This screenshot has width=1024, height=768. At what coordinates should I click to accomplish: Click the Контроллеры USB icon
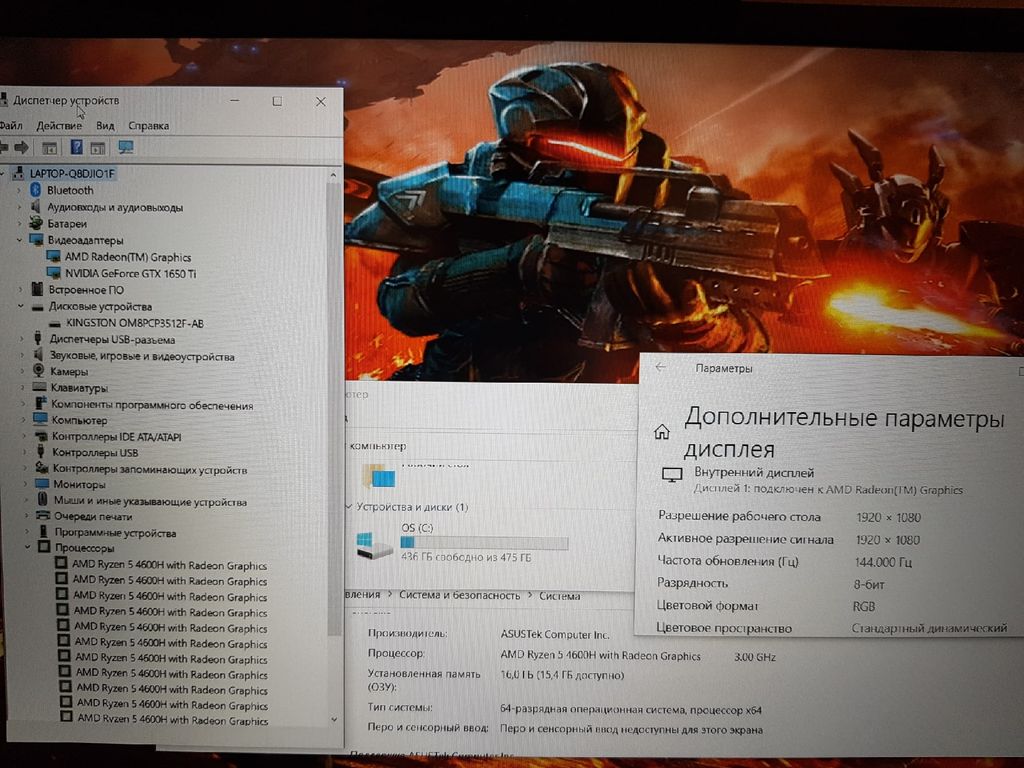tap(40, 452)
